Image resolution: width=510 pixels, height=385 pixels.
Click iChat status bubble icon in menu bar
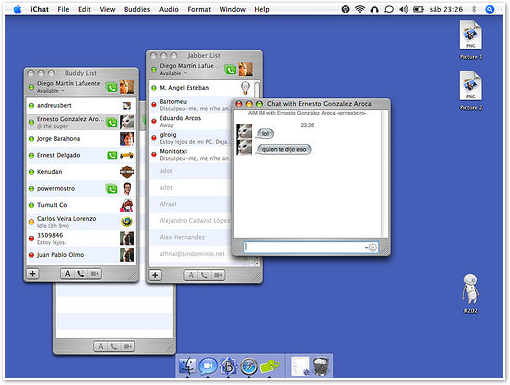pos(389,9)
